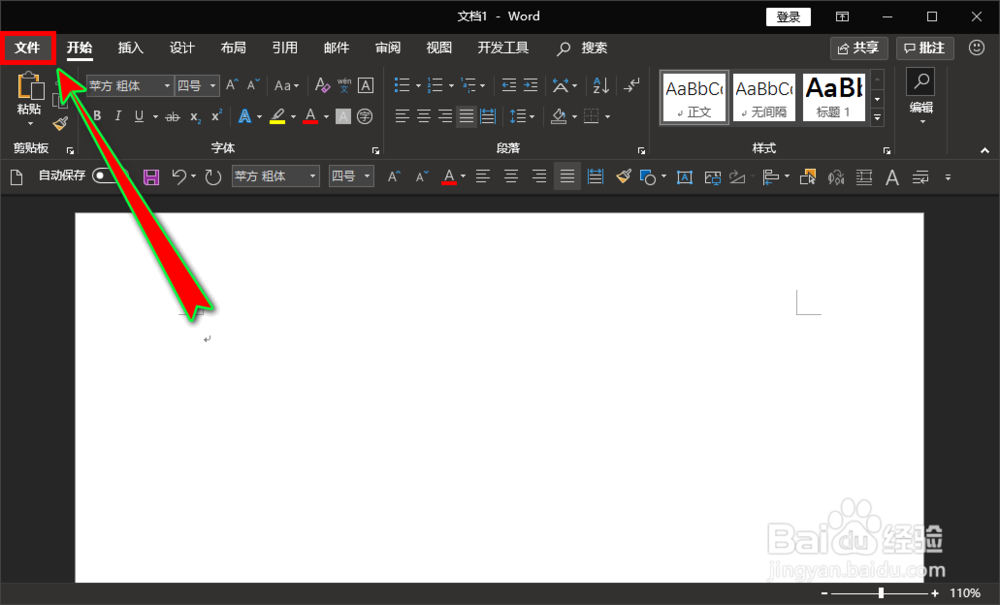Image resolution: width=1000 pixels, height=605 pixels.
Task: Toggle ribbon display options icon in title bar
Action: pyautogui.click(x=842, y=17)
